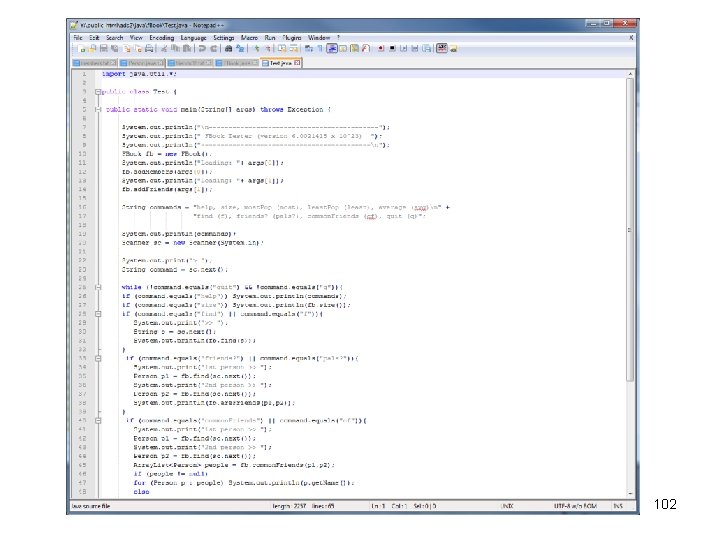Click the vertical scrollbar up arrow
The height and width of the screenshot is (540, 720).
[x=630, y=74]
